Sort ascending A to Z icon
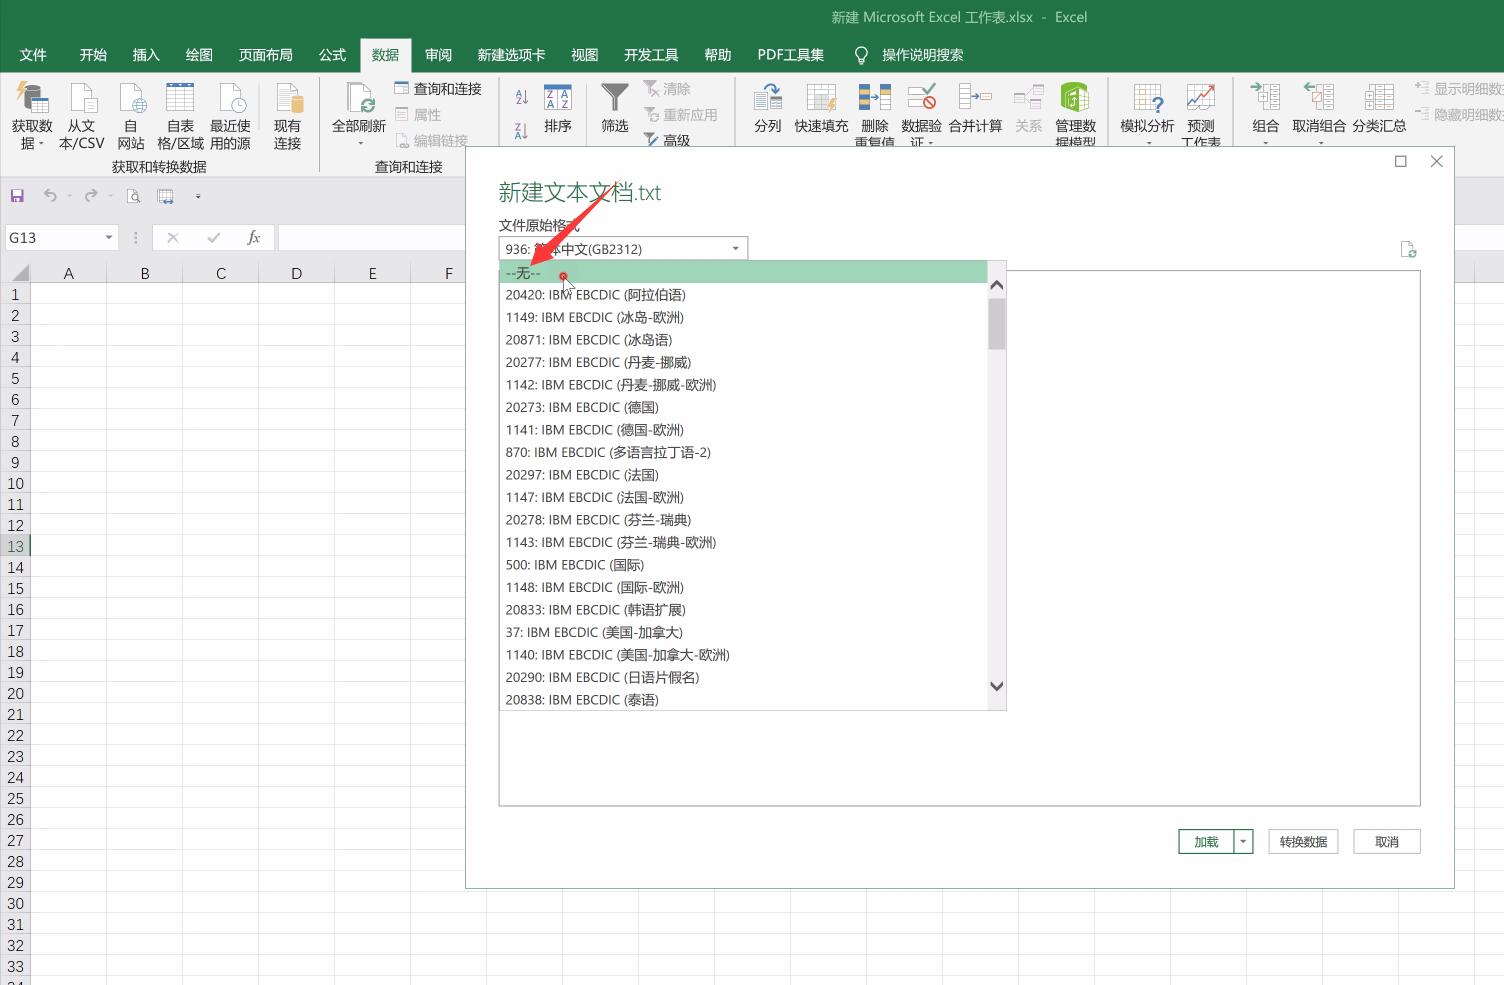Image resolution: width=1504 pixels, height=985 pixels. pyautogui.click(x=521, y=97)
